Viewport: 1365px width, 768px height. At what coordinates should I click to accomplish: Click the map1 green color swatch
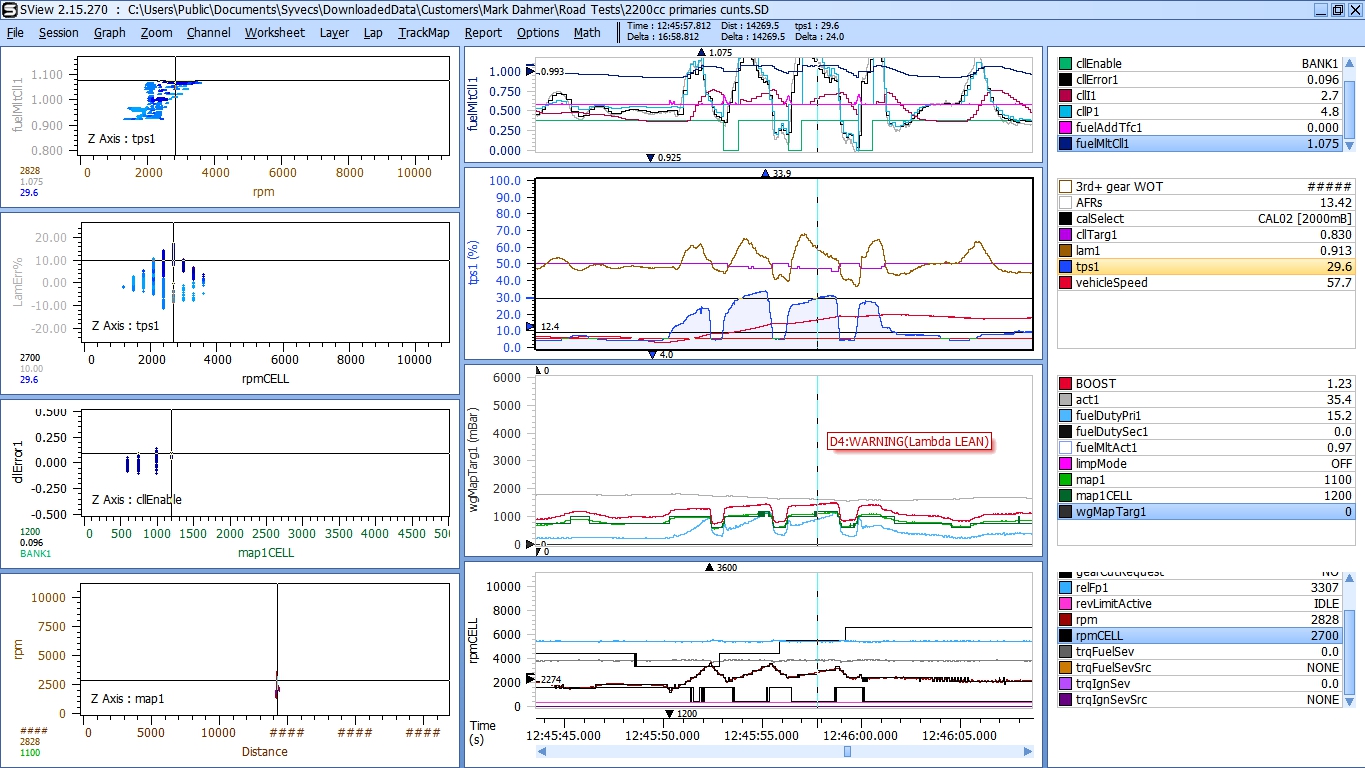coord(1066,480)
